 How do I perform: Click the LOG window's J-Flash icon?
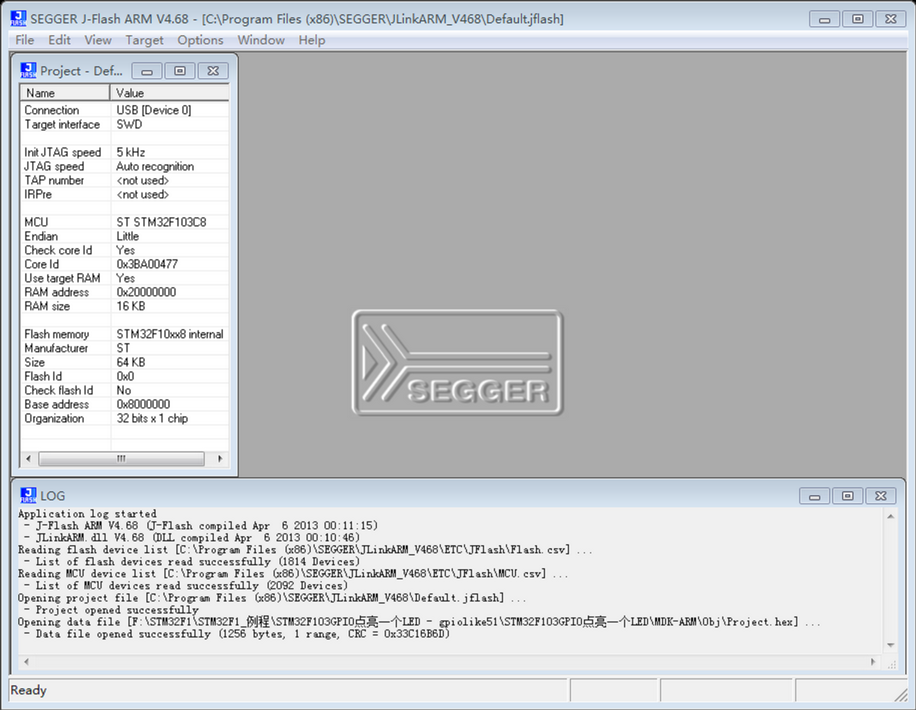point(28,496)
